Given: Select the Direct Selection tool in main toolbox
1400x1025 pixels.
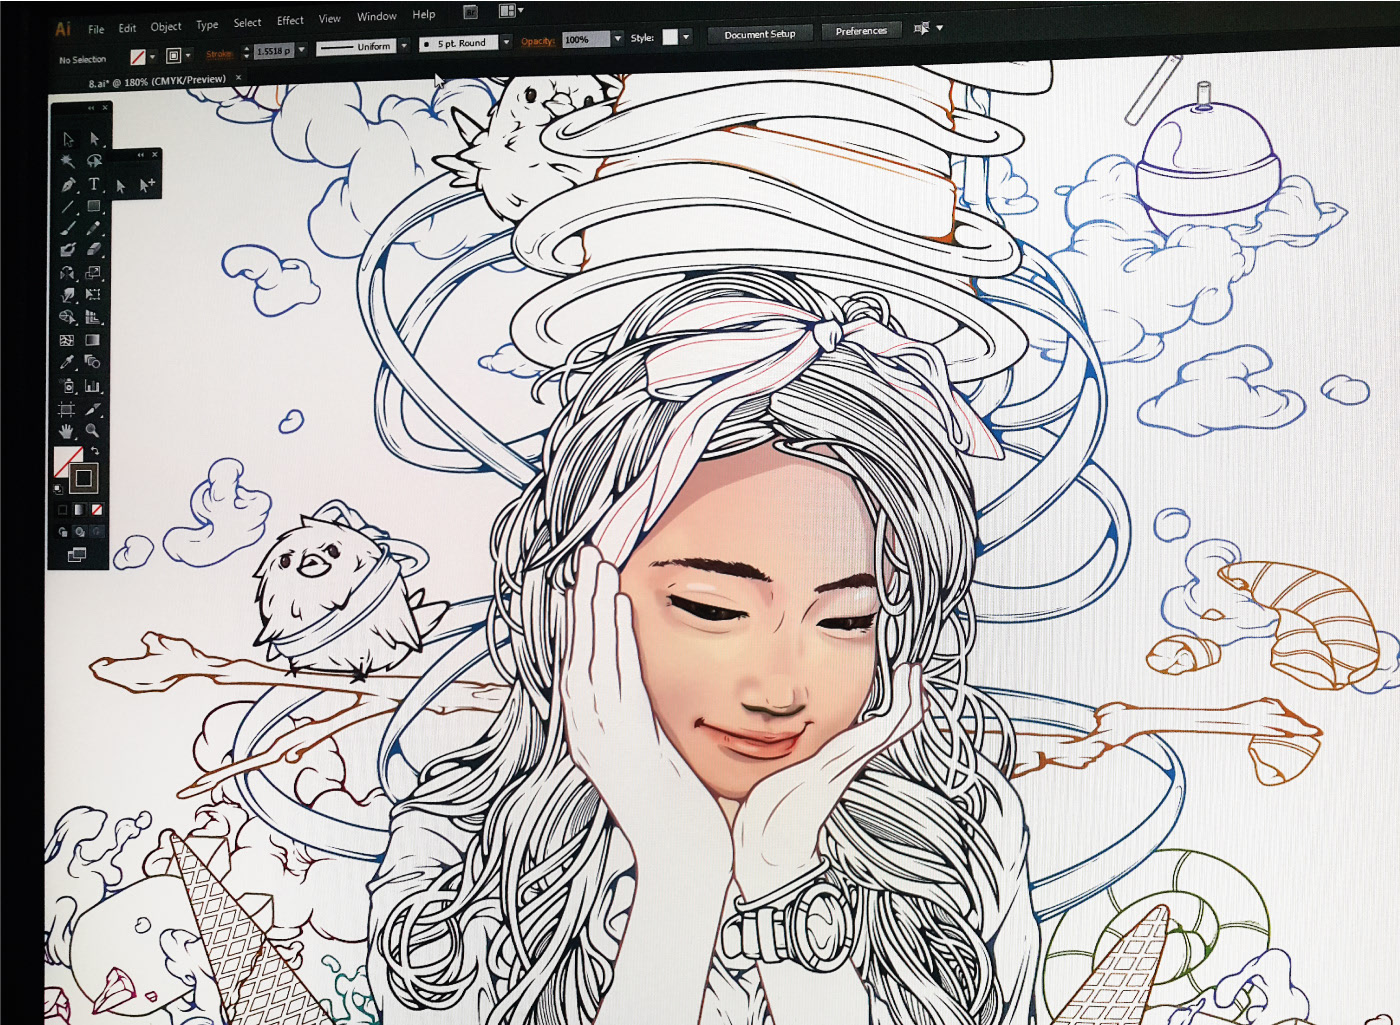Looking at the screenshot, I should (x=94, y=139).
